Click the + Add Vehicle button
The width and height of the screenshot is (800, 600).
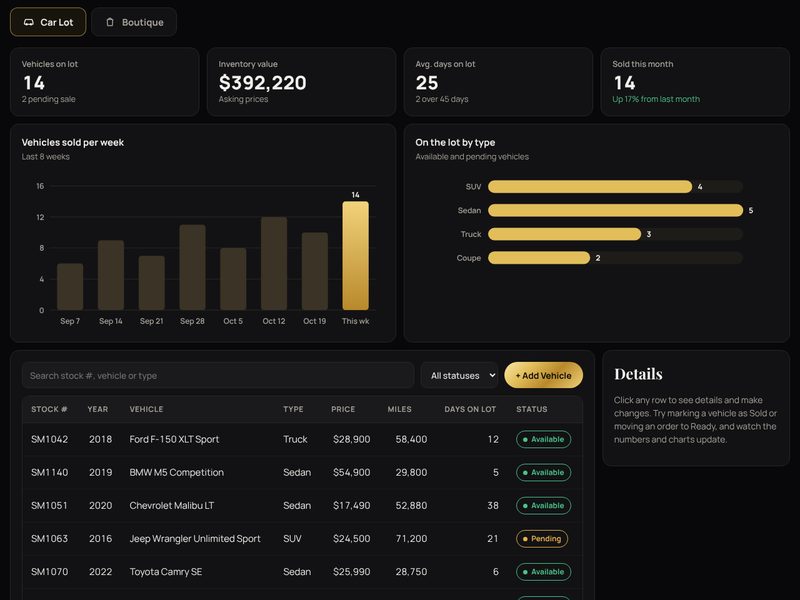tap(543, 376)
